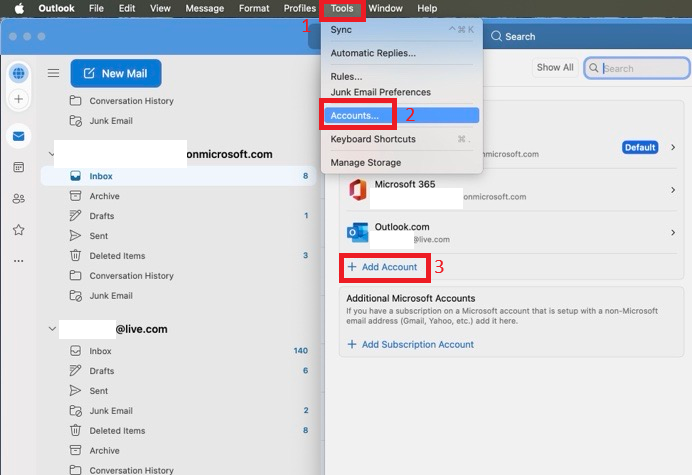Click the pencil icon beside Drafts 6
Viewport: 692px width, 475px height.
[x=75, y=370]
